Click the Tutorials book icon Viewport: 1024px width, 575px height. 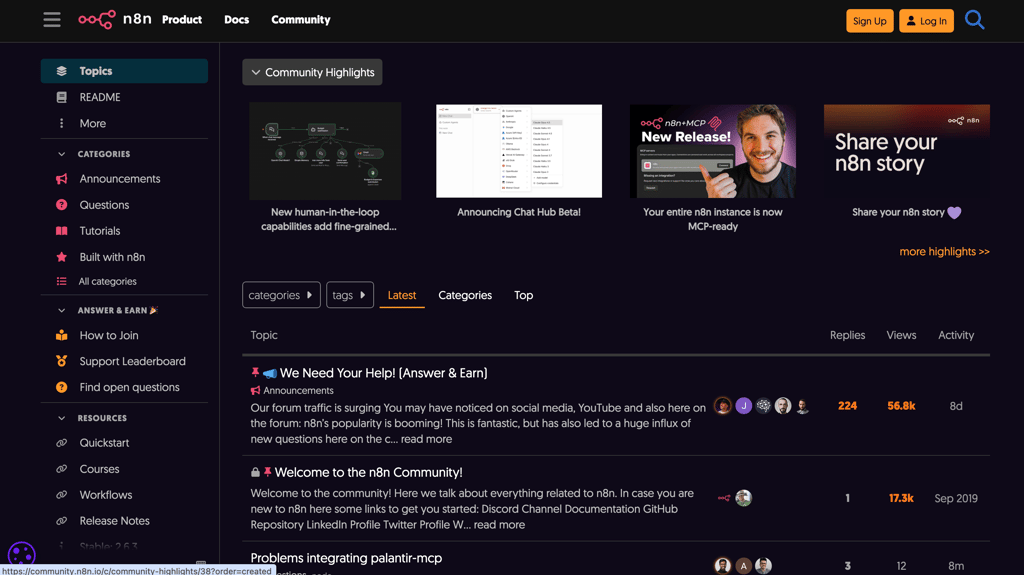(61, 231)
